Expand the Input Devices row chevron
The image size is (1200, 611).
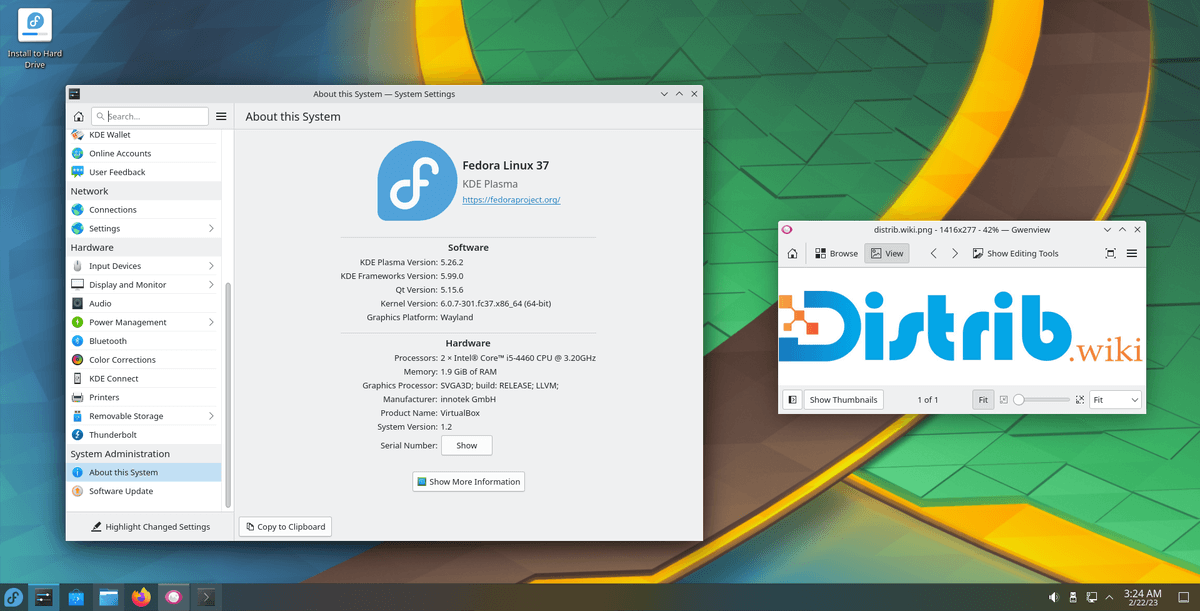pyautogui.click(x=211, y=266)
